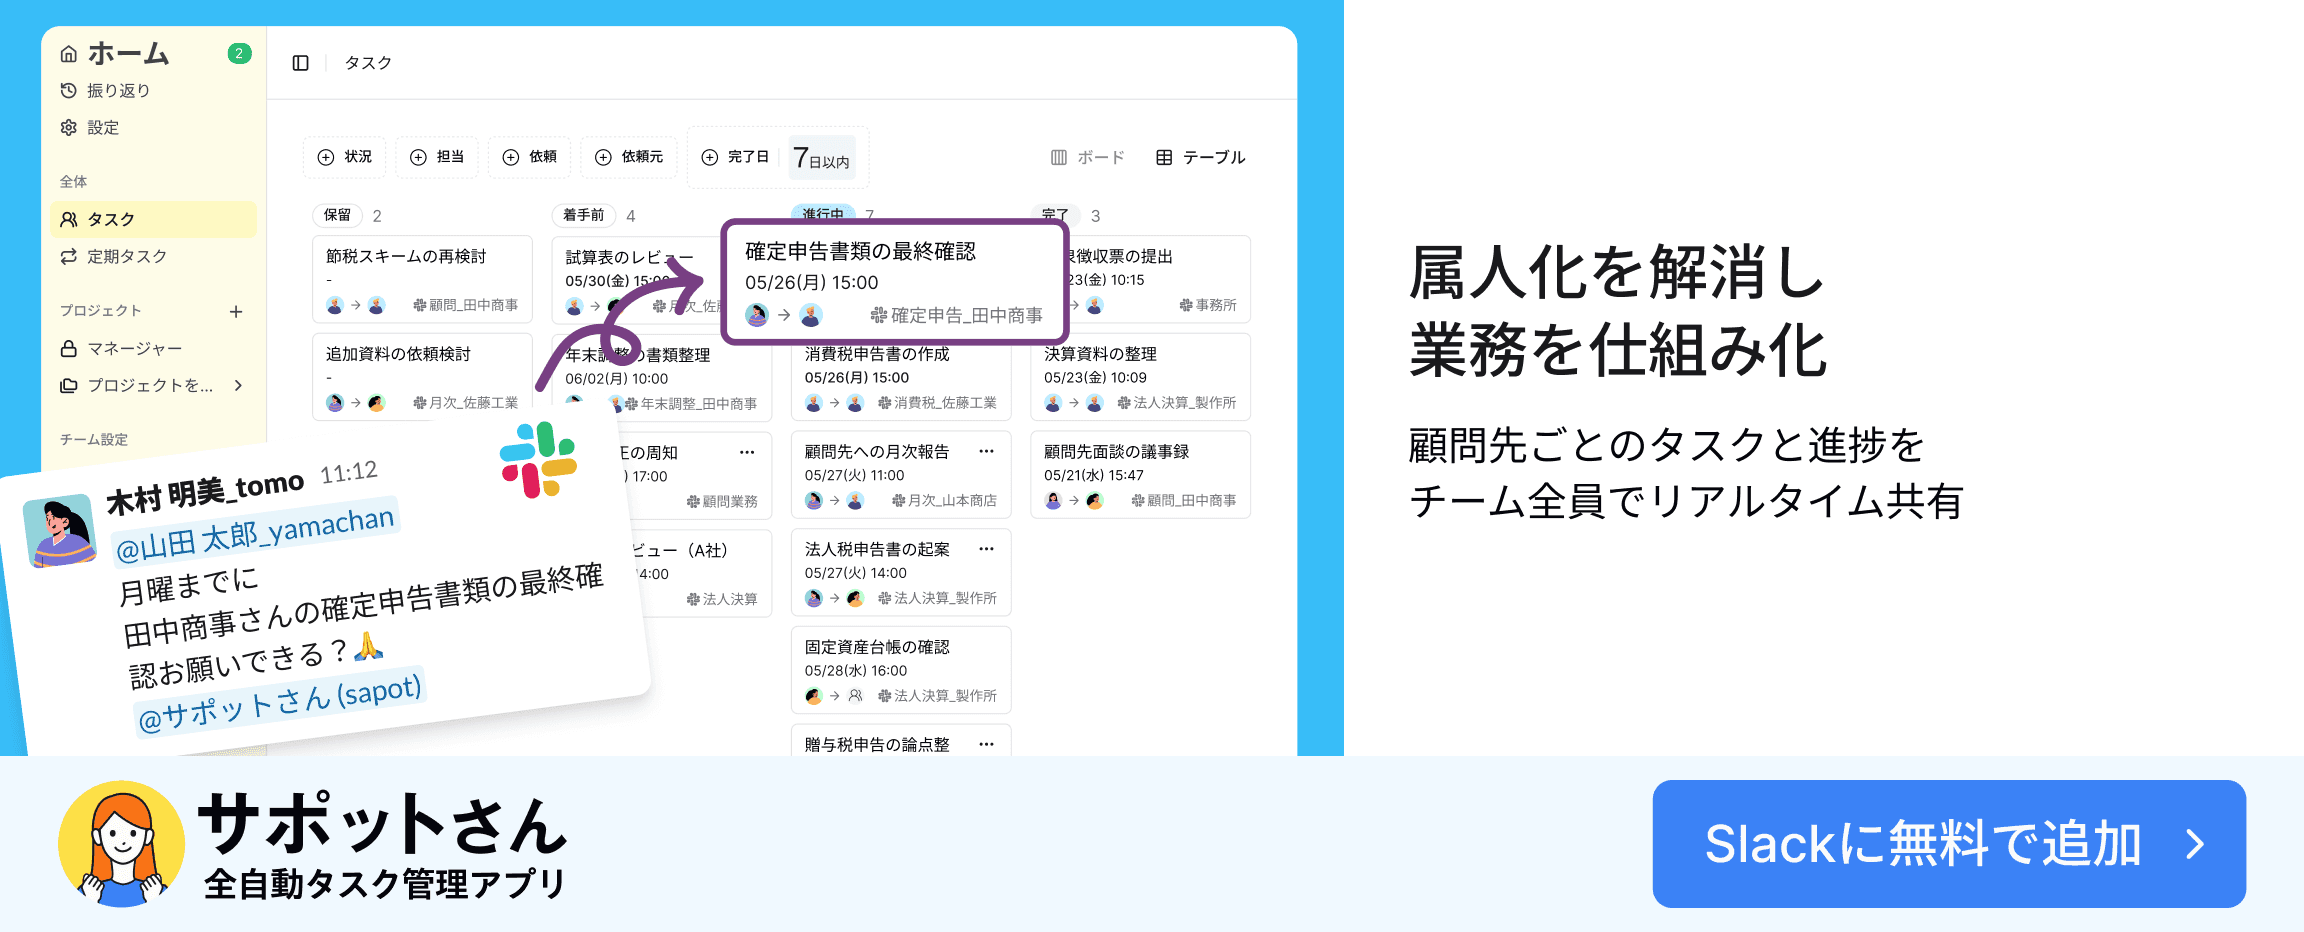
Task: Click the arrow chevron on Slackに無料で追加
Action: click(2195, 845)
